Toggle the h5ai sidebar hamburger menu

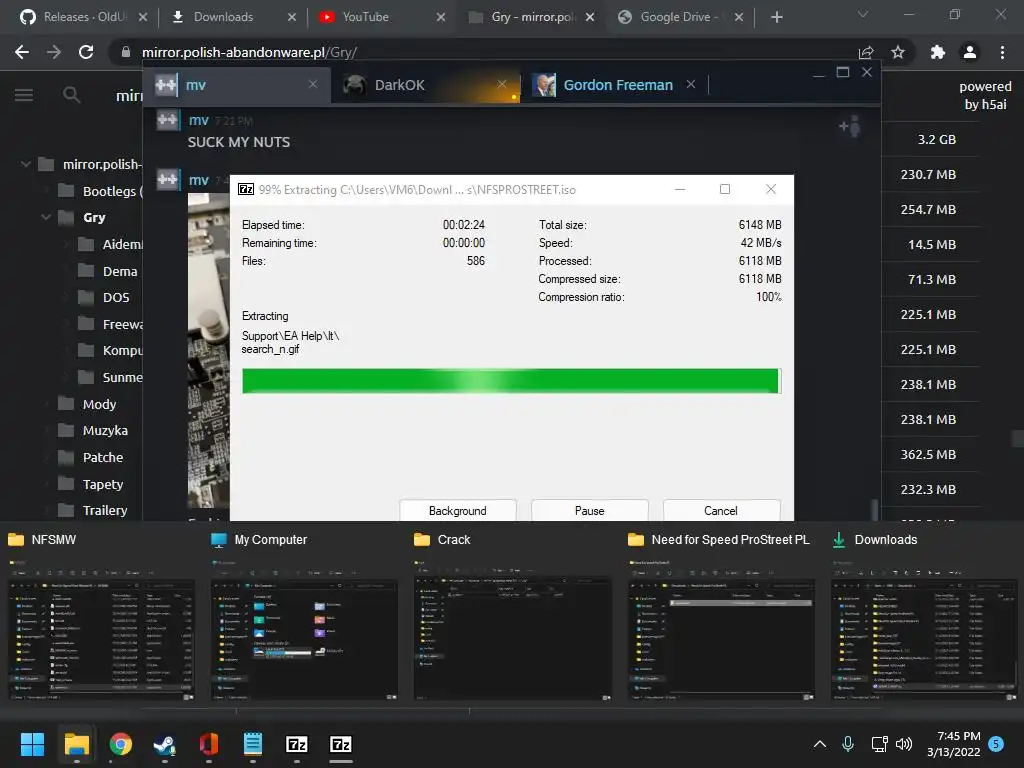24,95
